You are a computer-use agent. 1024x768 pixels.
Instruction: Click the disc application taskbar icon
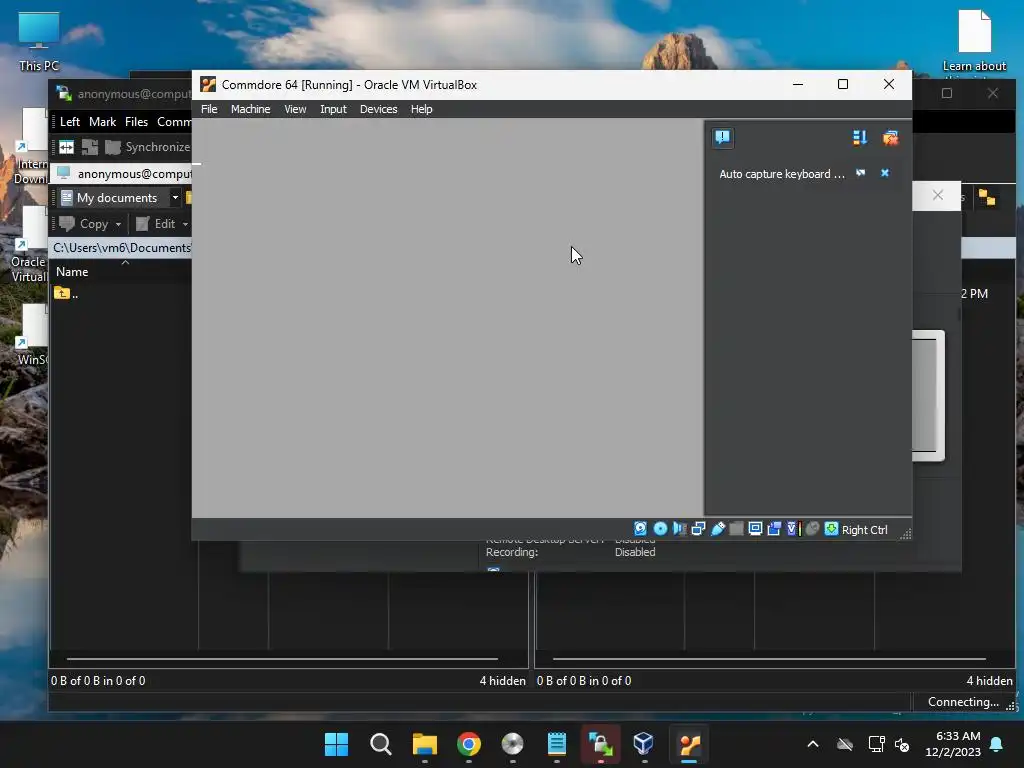[x=513, y=744]
